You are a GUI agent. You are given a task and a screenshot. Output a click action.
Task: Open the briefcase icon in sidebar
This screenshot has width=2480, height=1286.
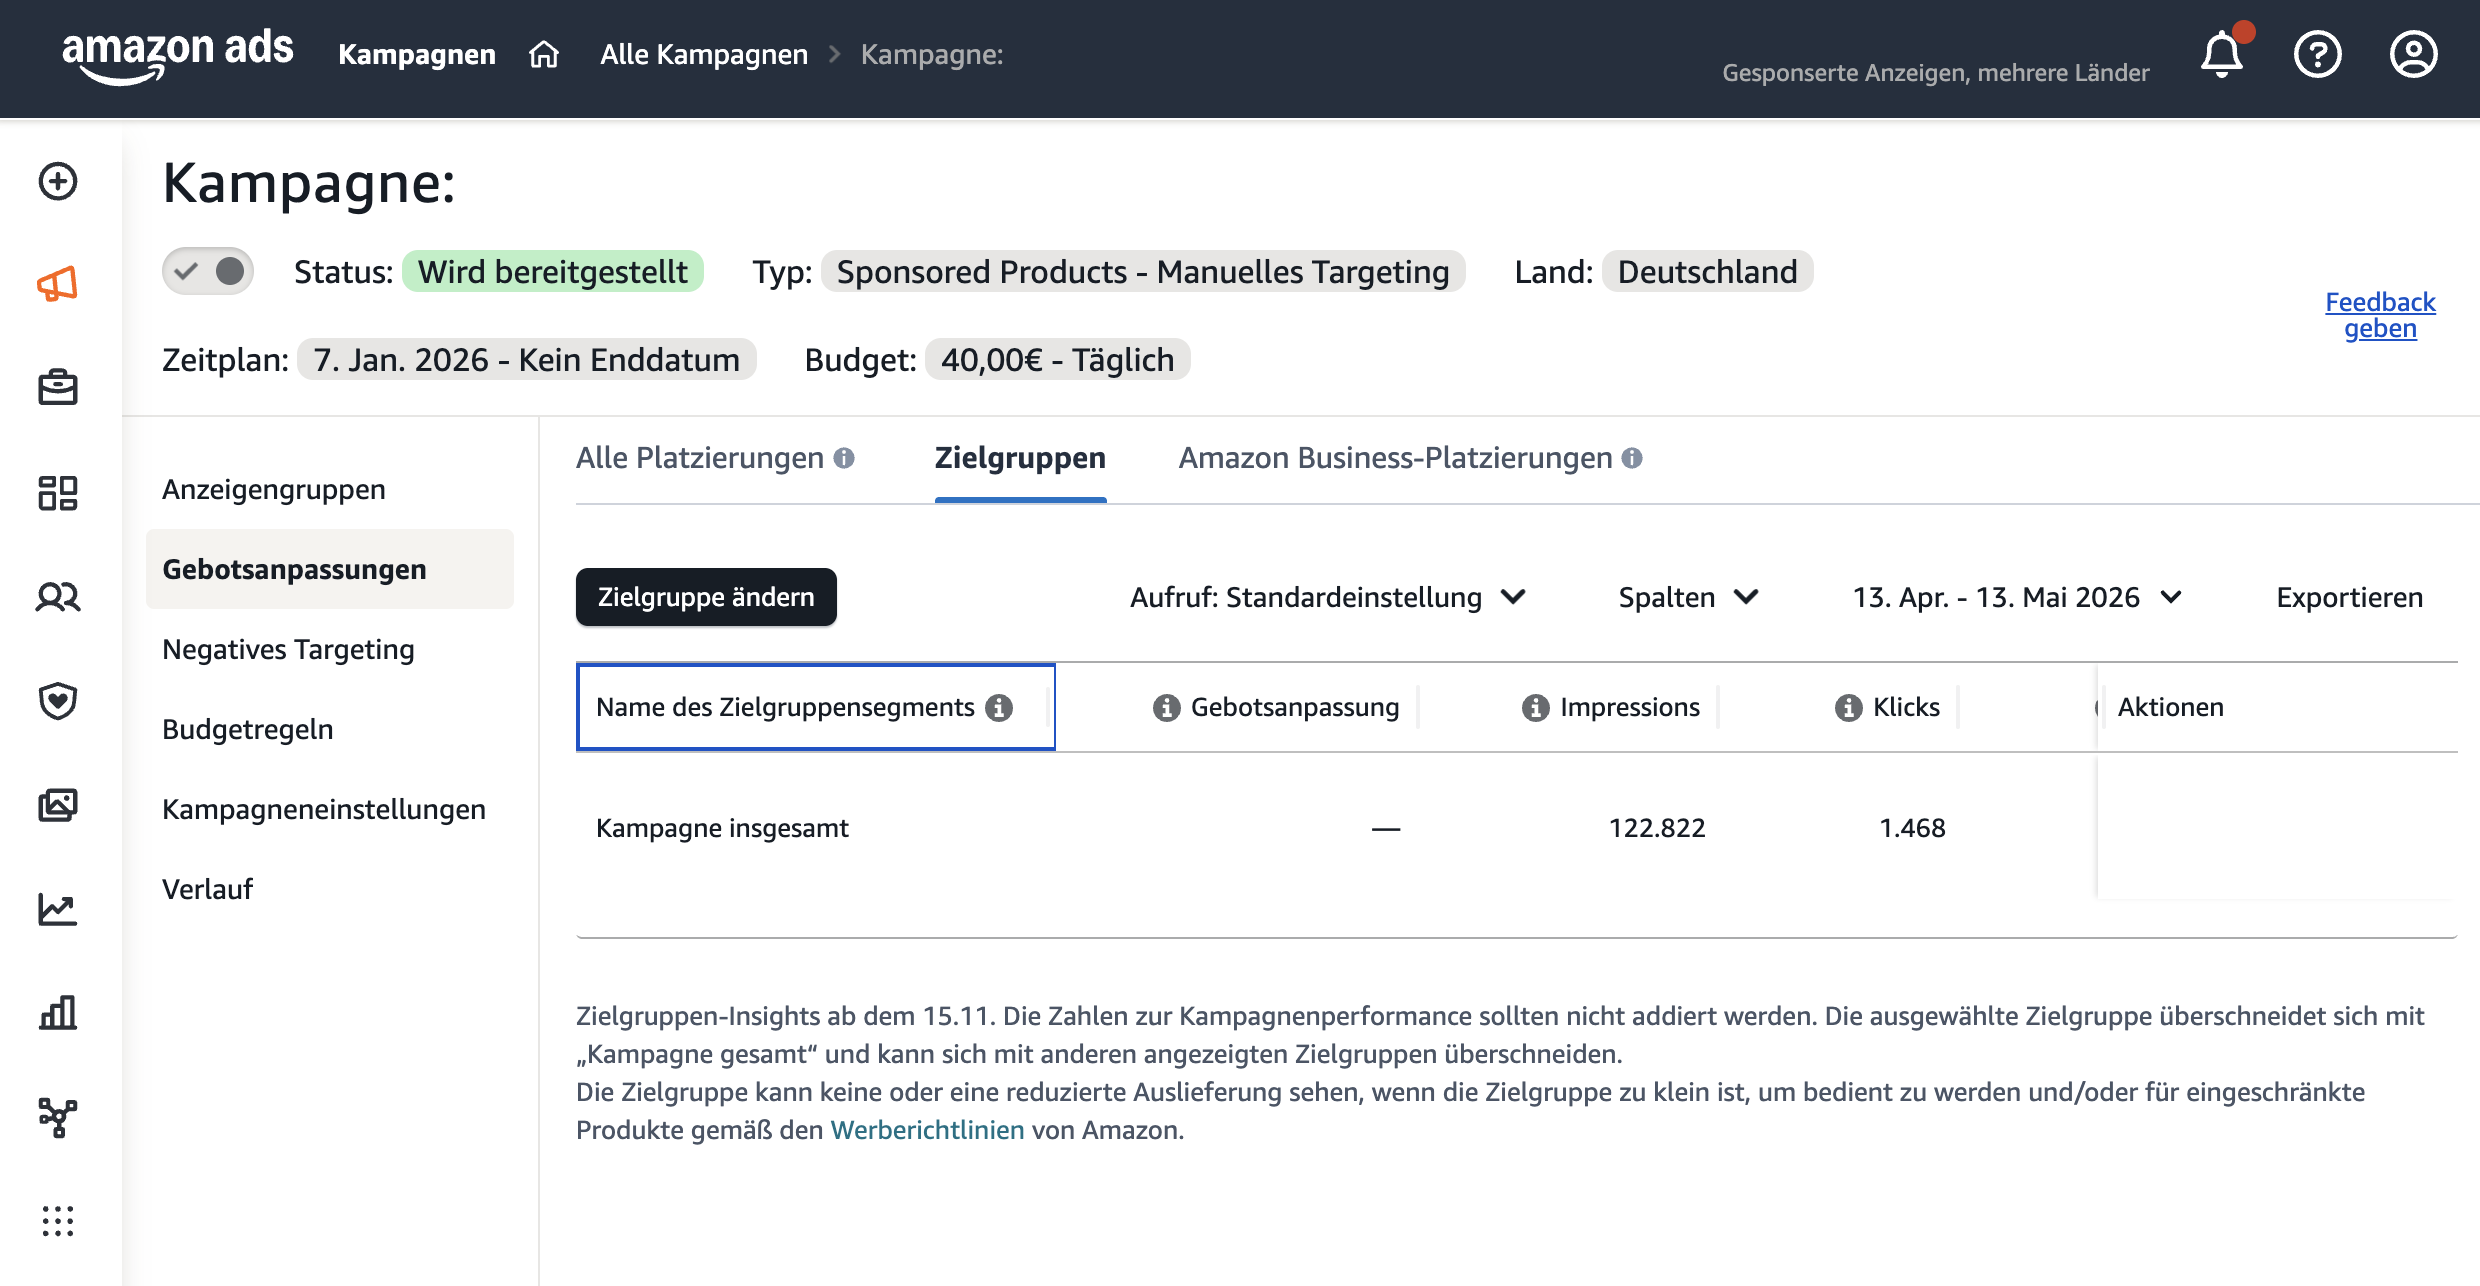coord(58,387)
